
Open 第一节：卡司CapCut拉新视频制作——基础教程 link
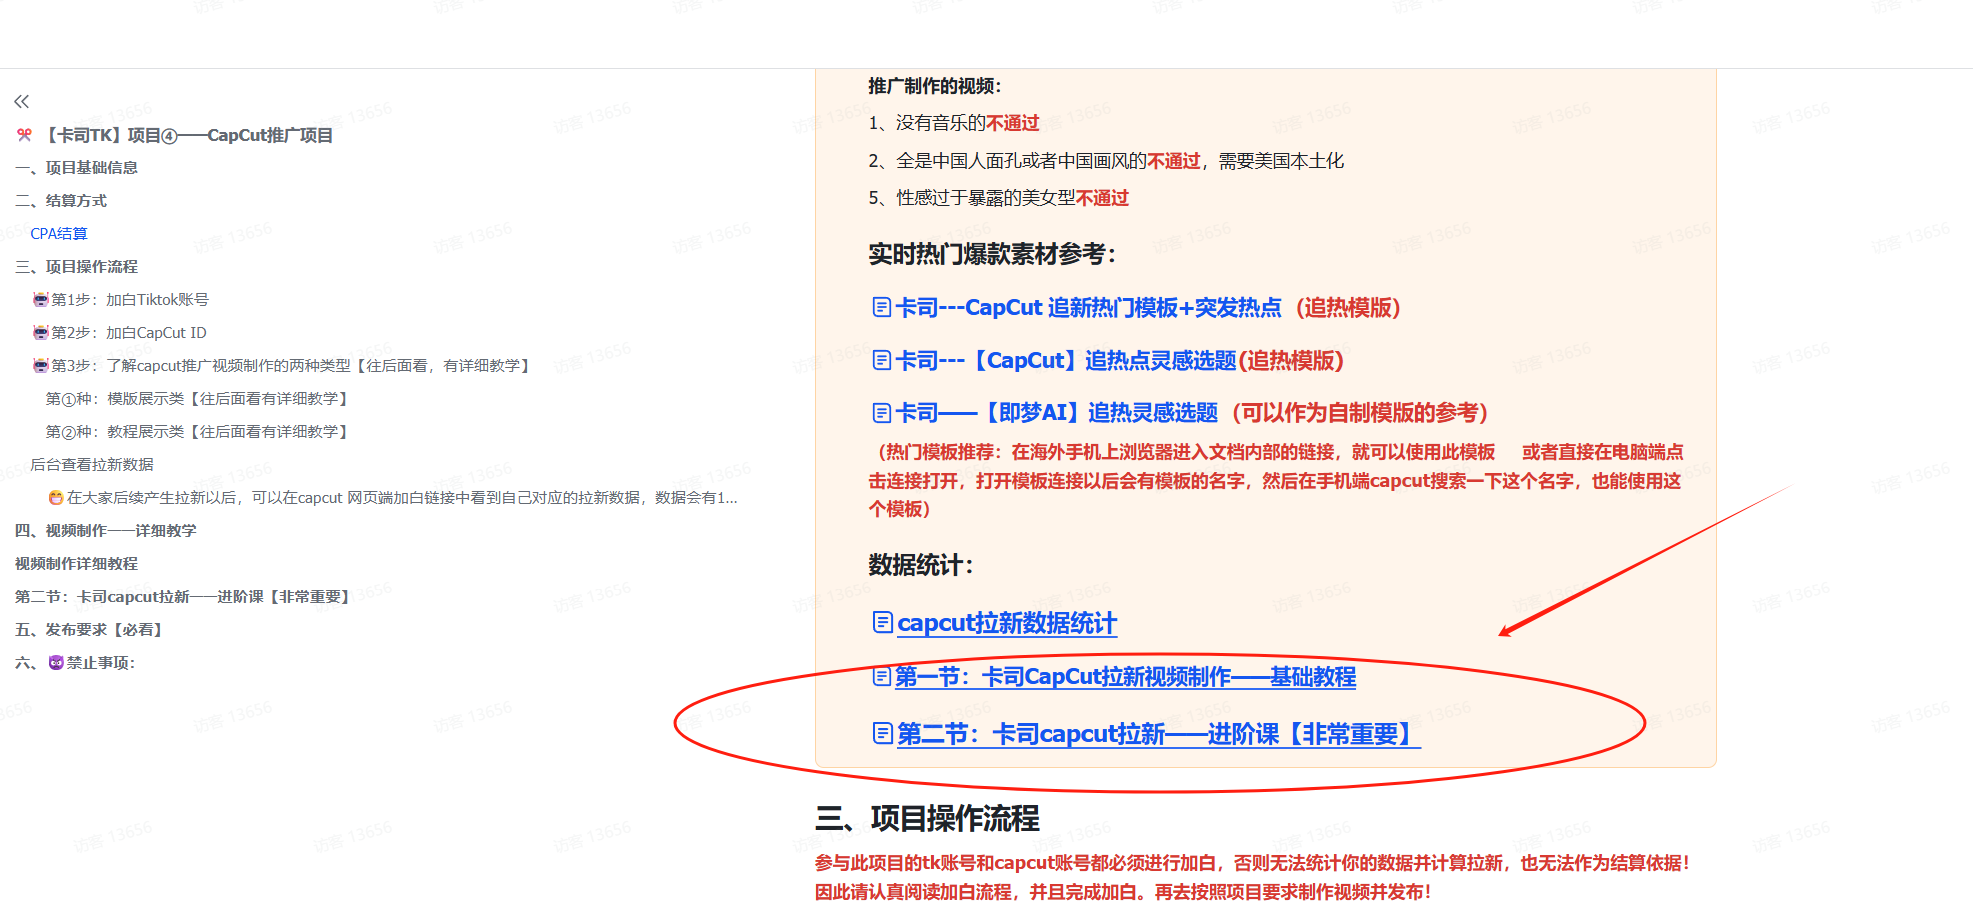point(1126,677)
